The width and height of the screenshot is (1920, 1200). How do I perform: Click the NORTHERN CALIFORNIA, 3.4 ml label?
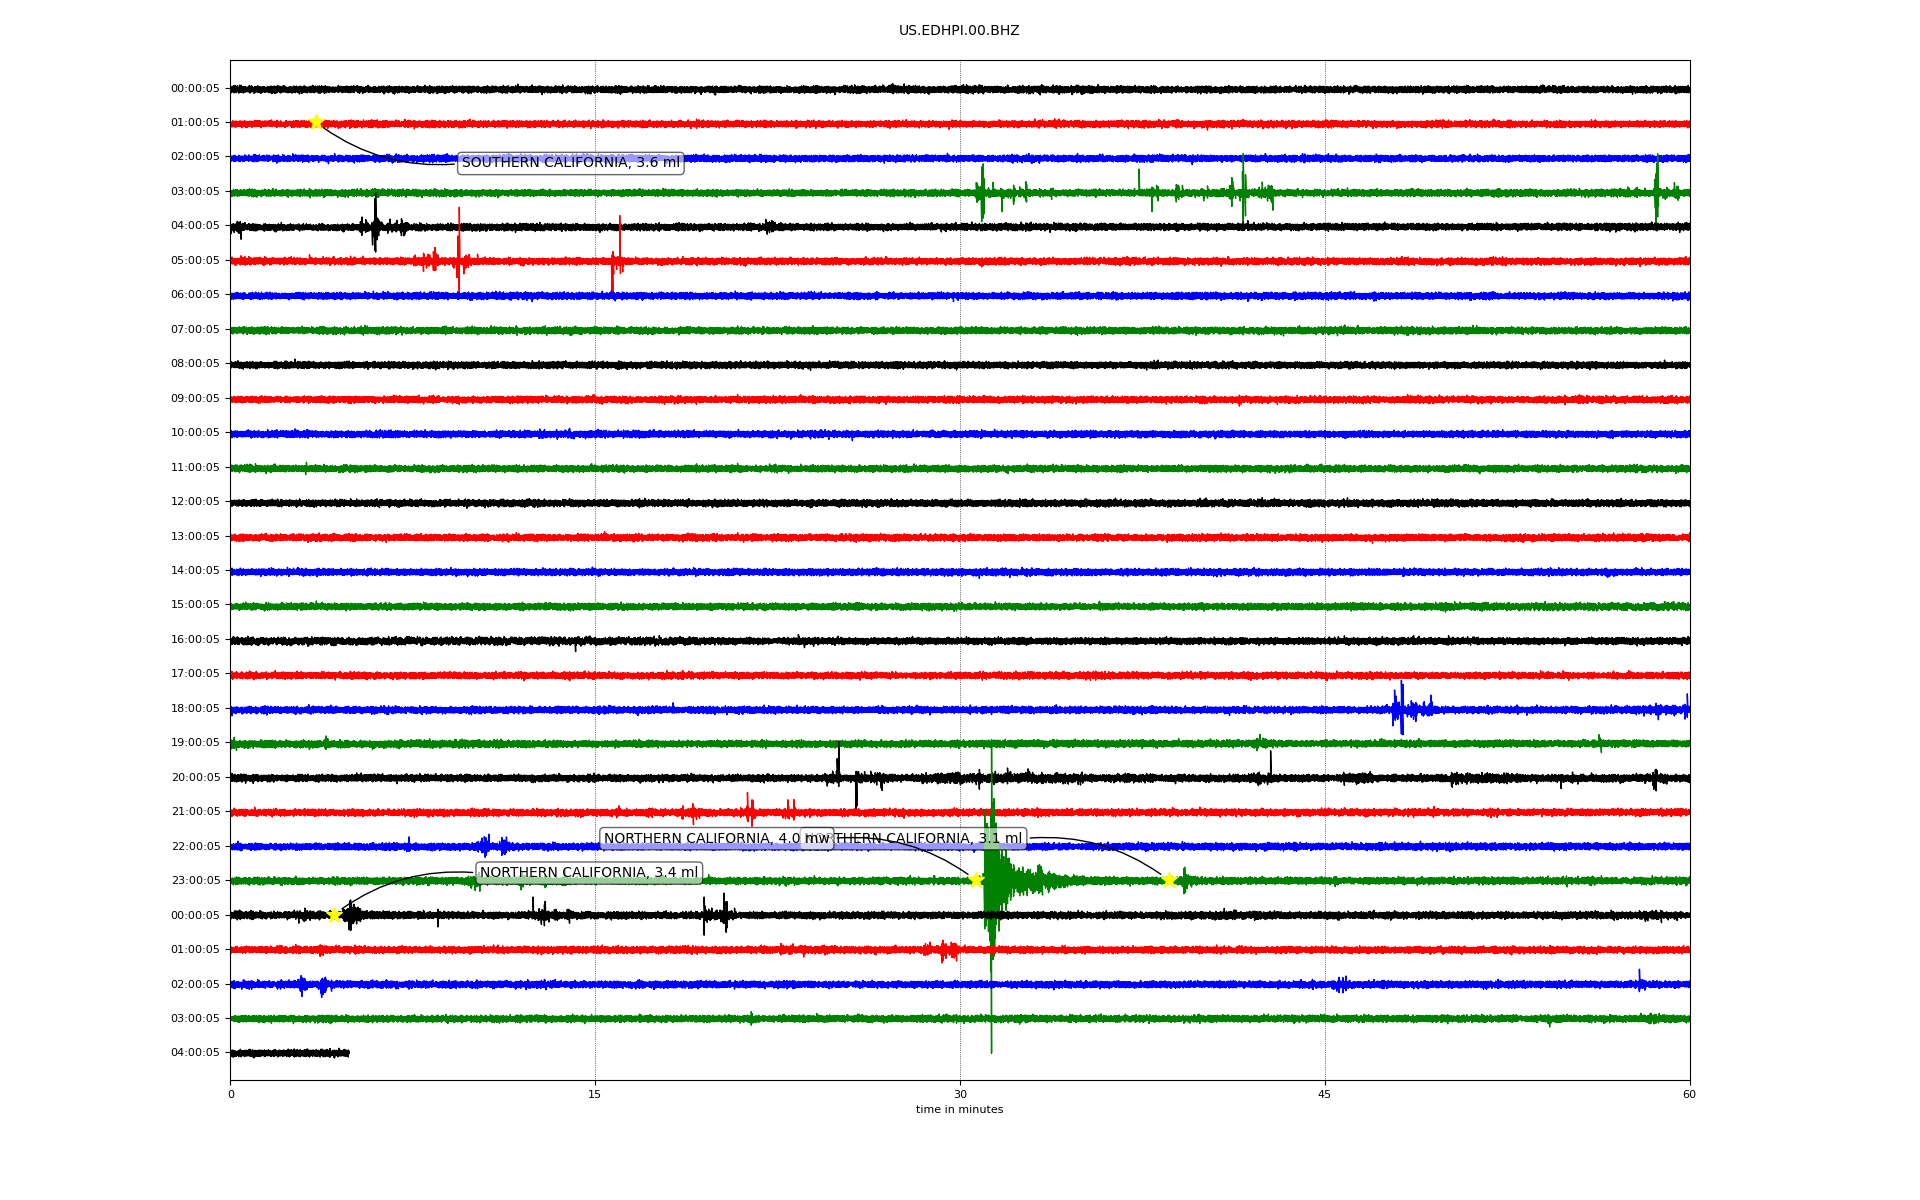(x=588, y=872)
